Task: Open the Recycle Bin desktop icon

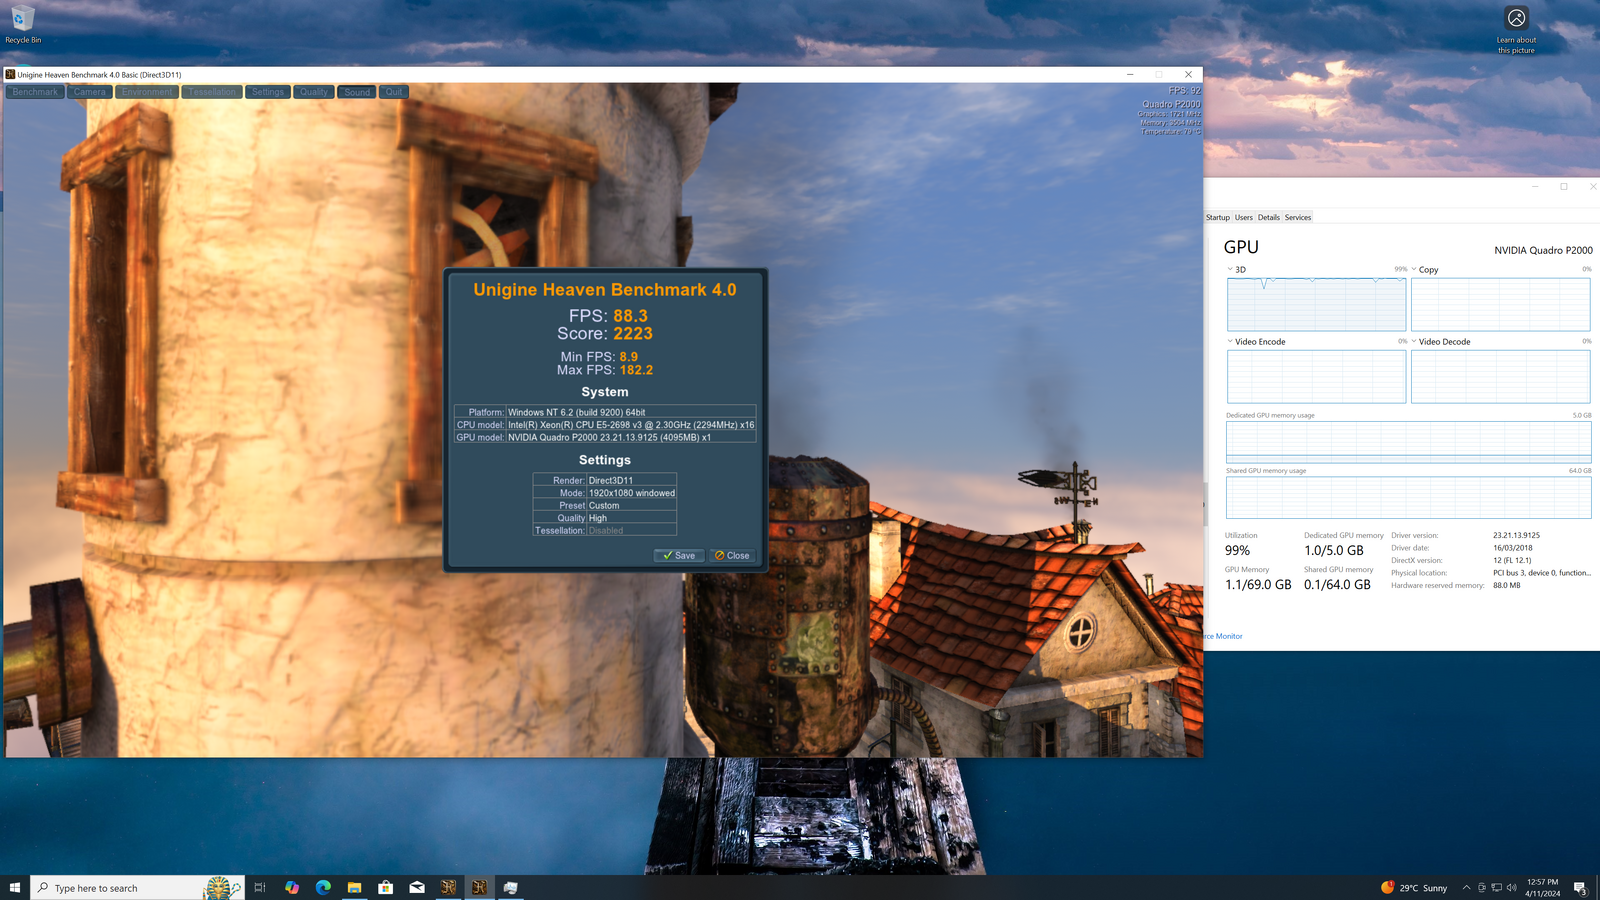Action: tap(22, 25)
